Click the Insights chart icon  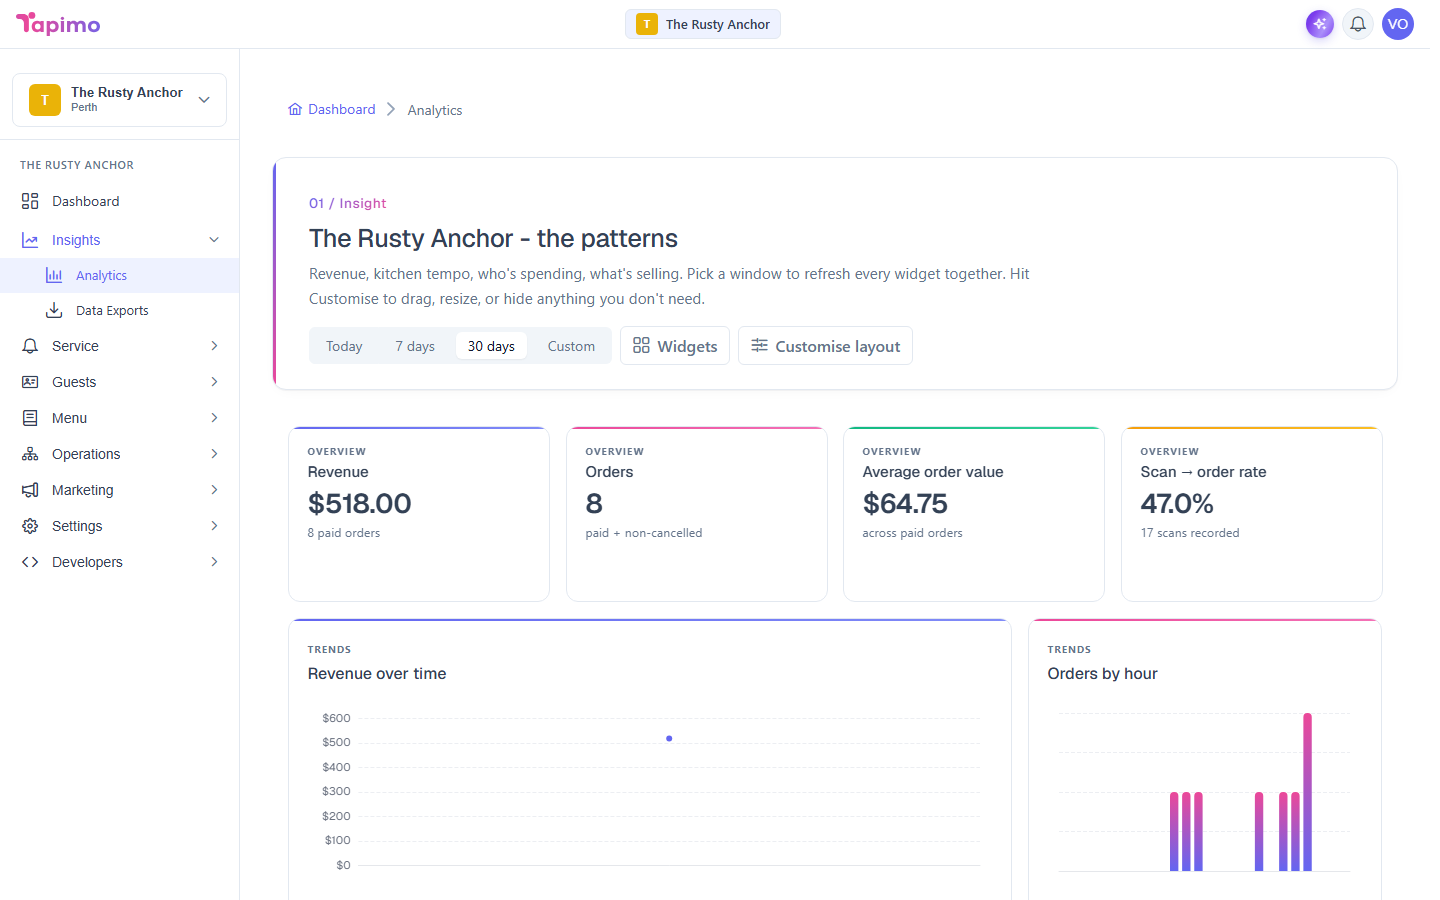pyautogui.click(x=30, y=240)
